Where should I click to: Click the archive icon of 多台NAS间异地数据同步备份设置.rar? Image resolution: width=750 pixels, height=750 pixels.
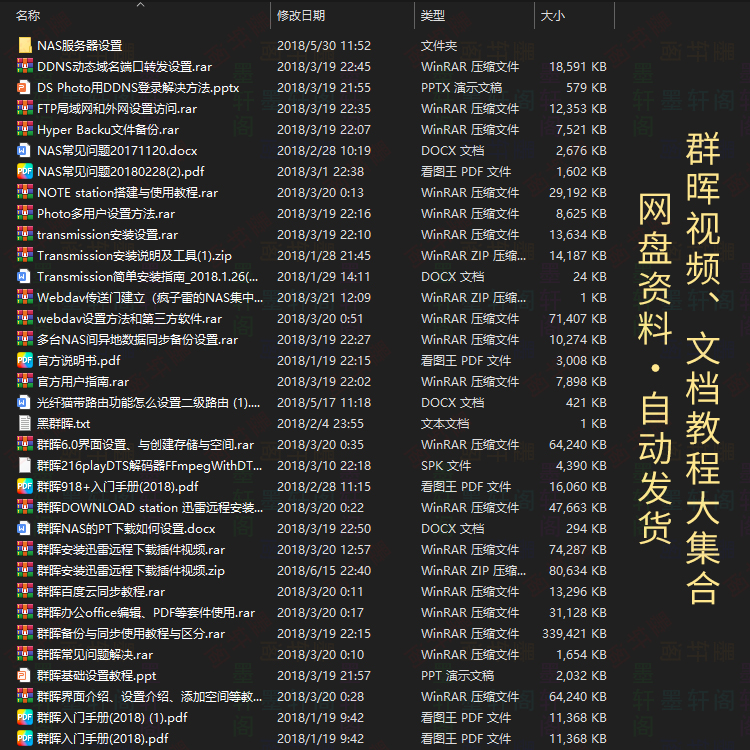(25, 340)
